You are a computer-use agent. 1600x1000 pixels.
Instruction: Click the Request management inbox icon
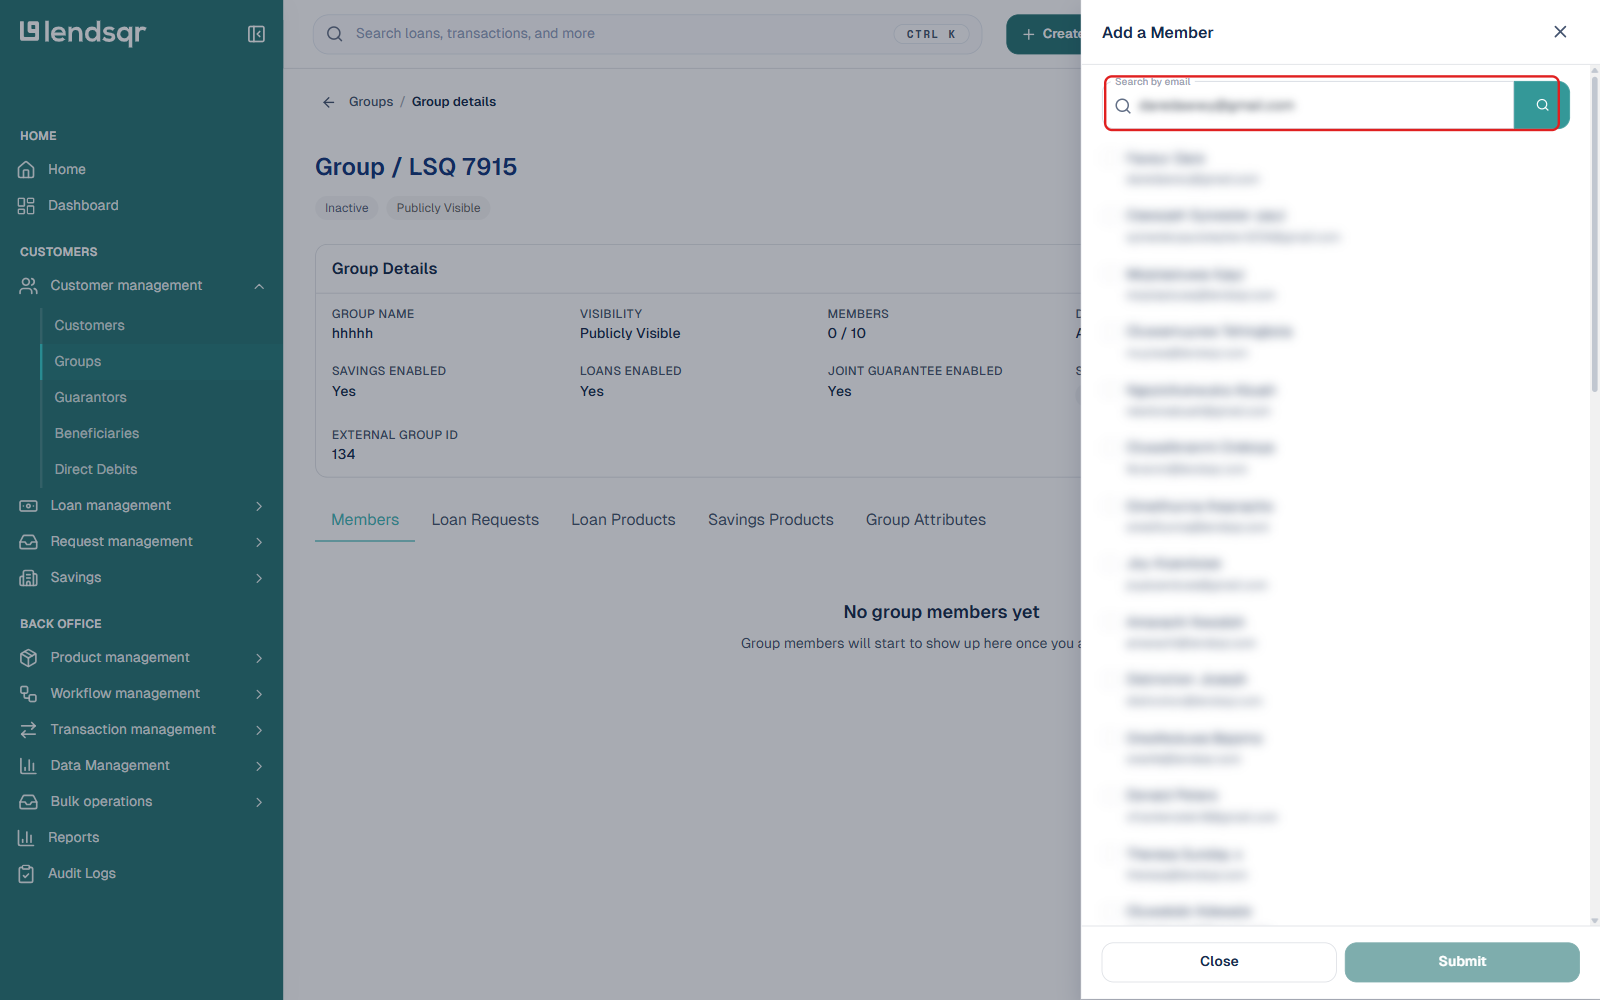(x=29, y=542)
